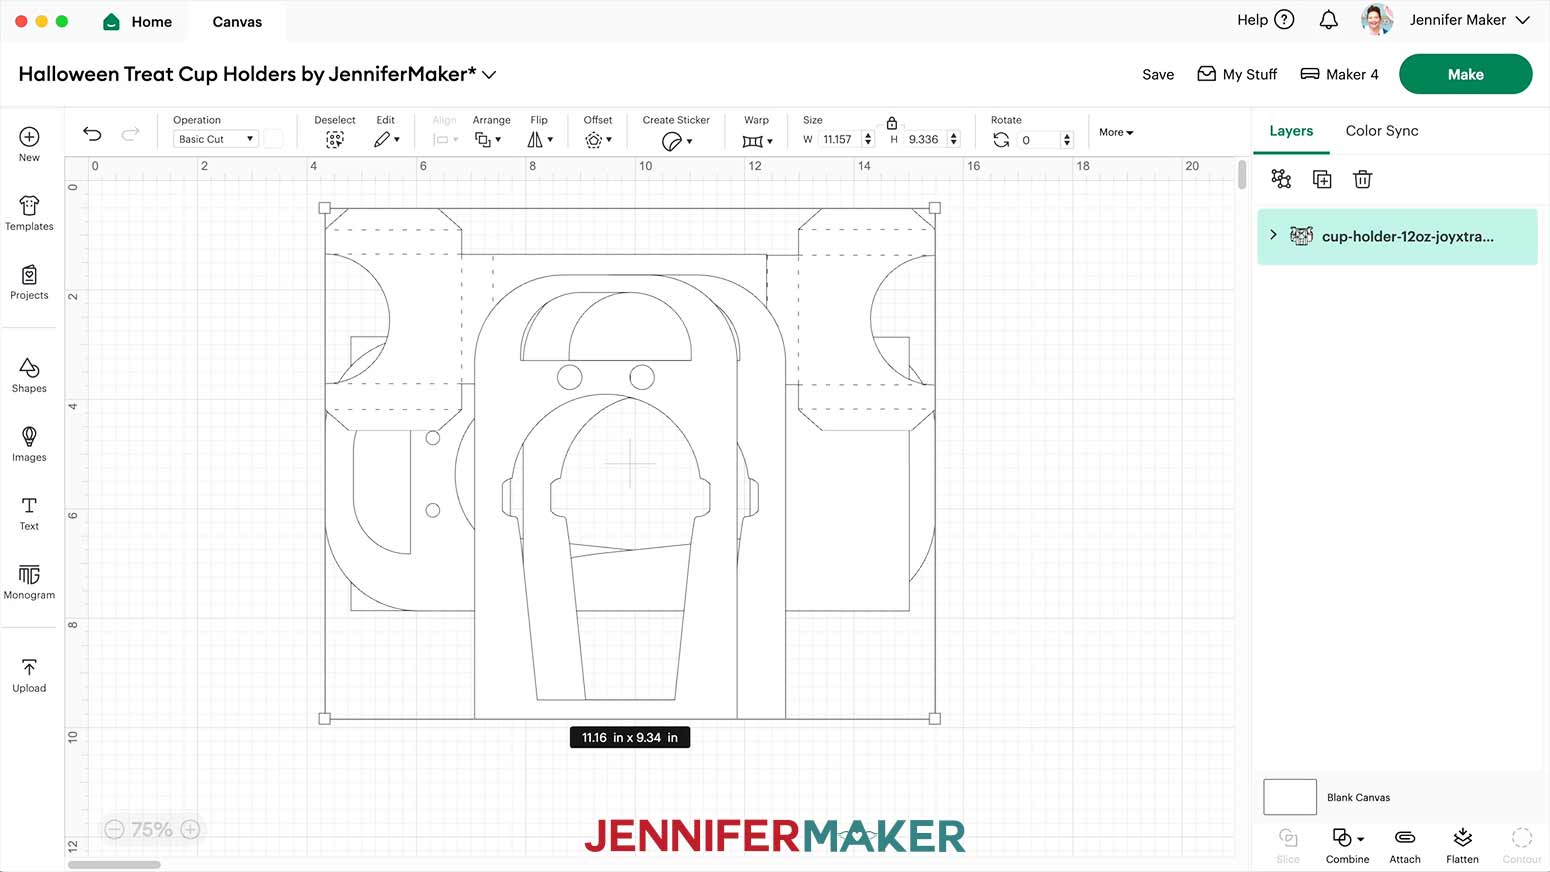This screenshot has width=1550, height=872.
Task: Expand the cup-holder-12oz-joyxtra layer
Action: [x=1273, y=235]
